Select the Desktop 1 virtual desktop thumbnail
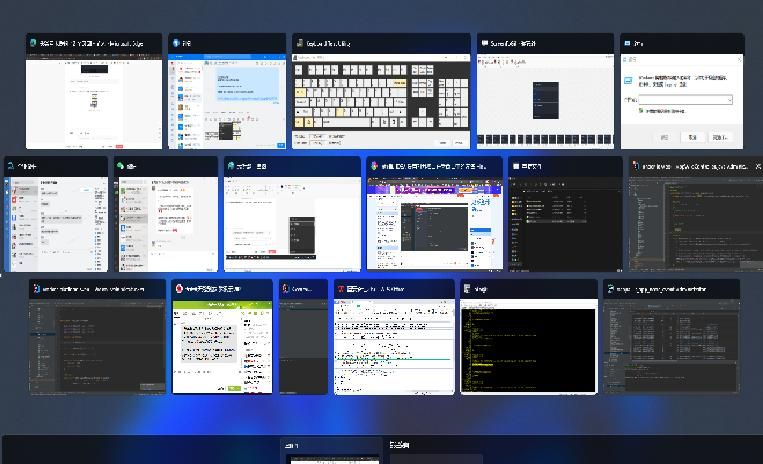This screenshot has height=464, width=763. (332, 452)
